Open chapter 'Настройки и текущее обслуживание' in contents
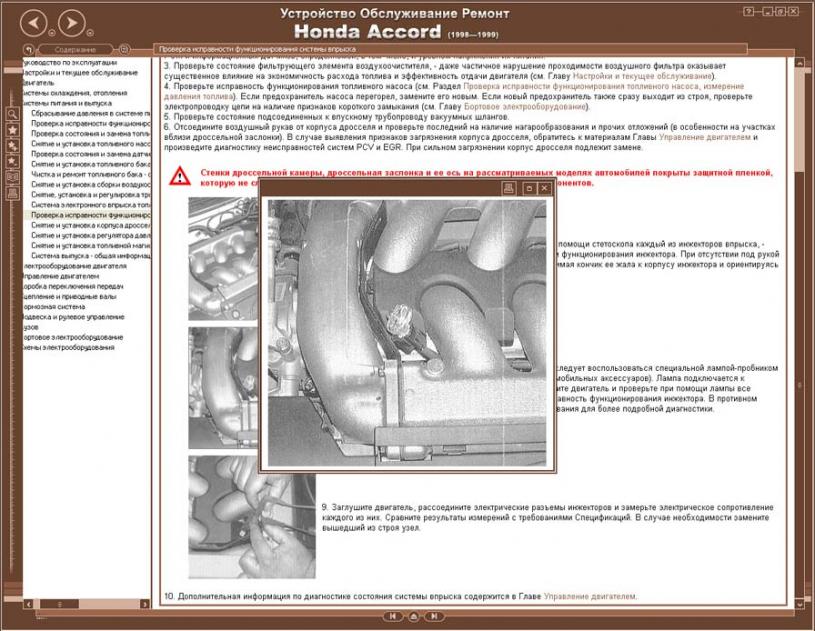 [x=80, y=73]
